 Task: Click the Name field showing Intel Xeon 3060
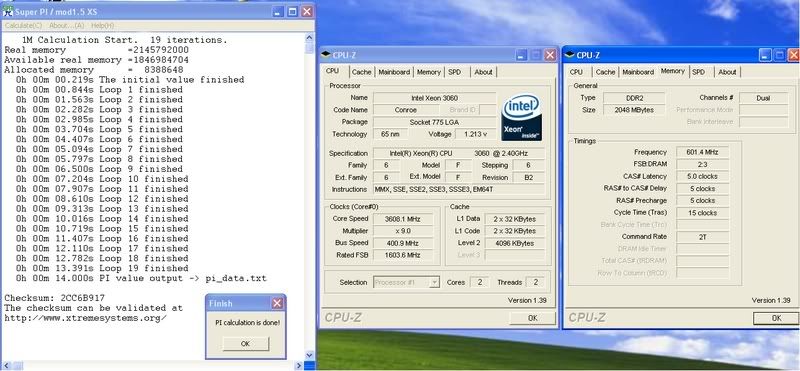pos(434,97)
